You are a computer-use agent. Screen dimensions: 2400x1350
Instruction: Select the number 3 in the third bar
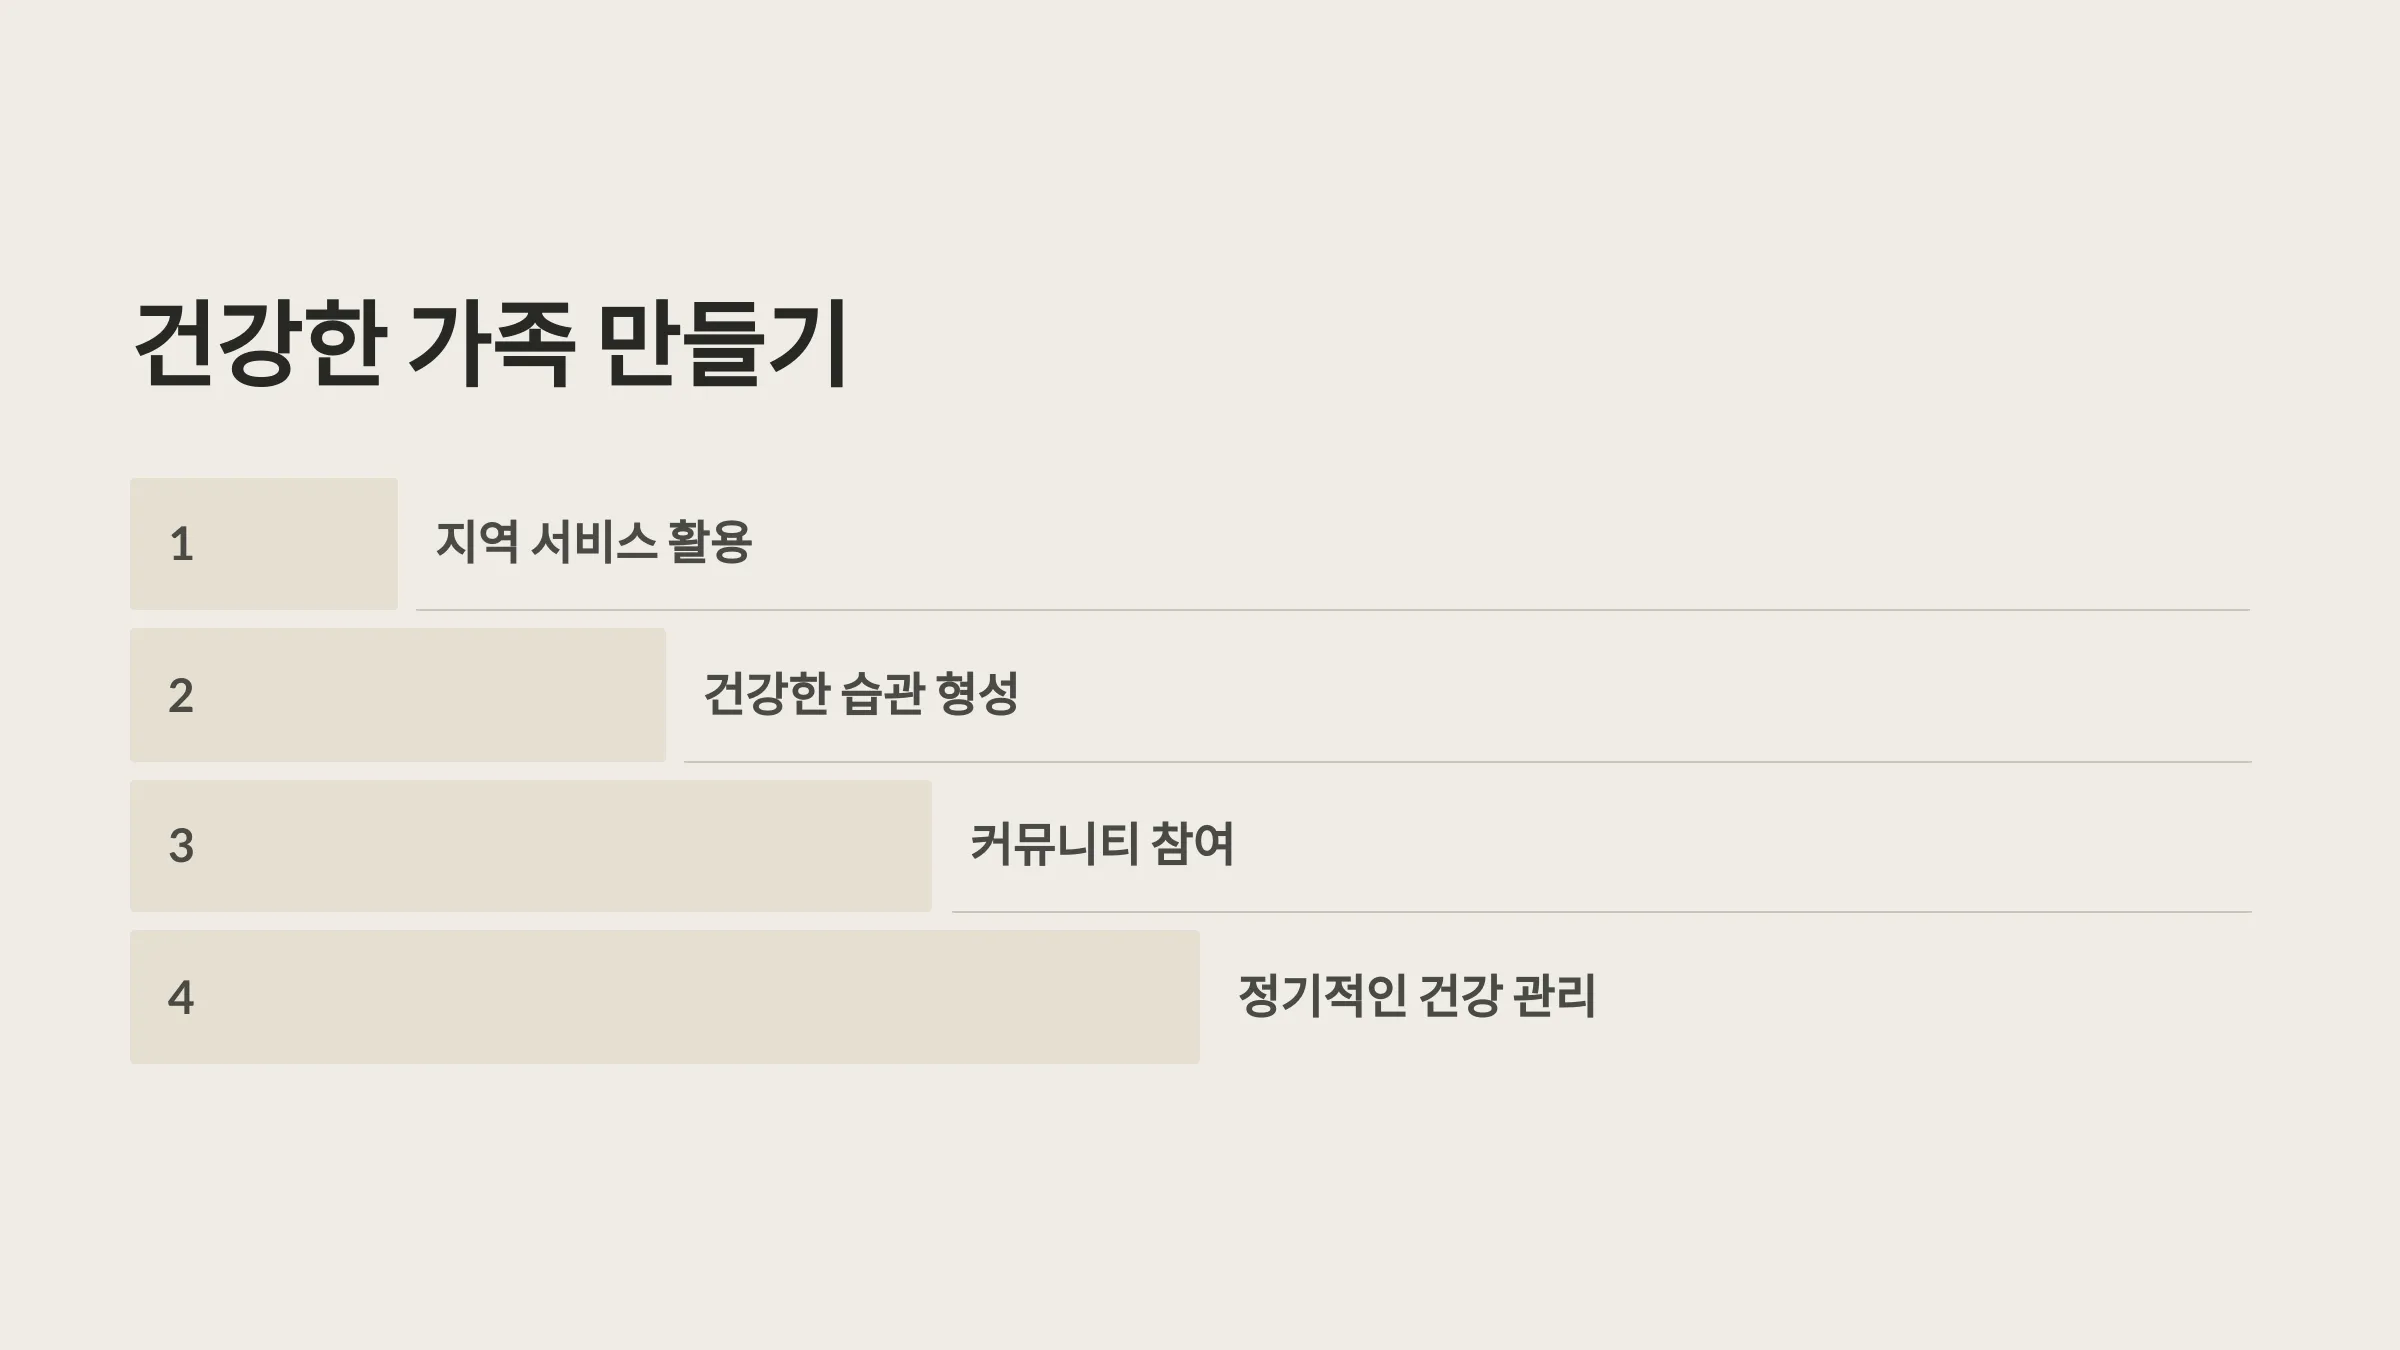pyautogui.click(x=181, y=846)
